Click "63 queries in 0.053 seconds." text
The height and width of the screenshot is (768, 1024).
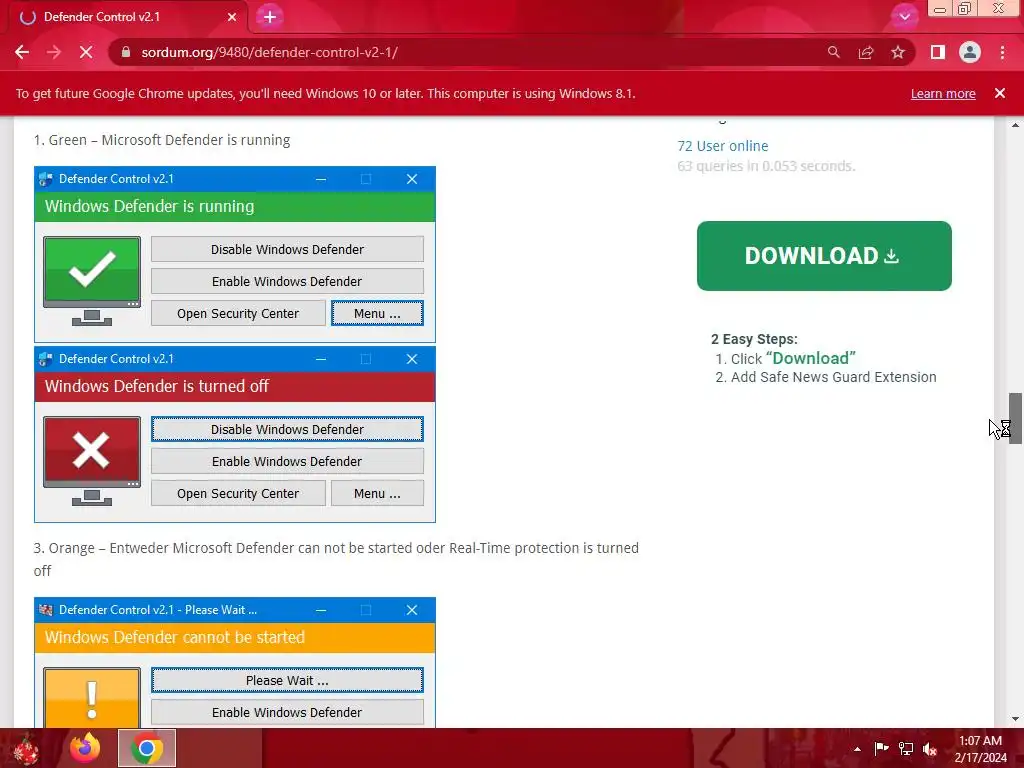coord(766,167)
